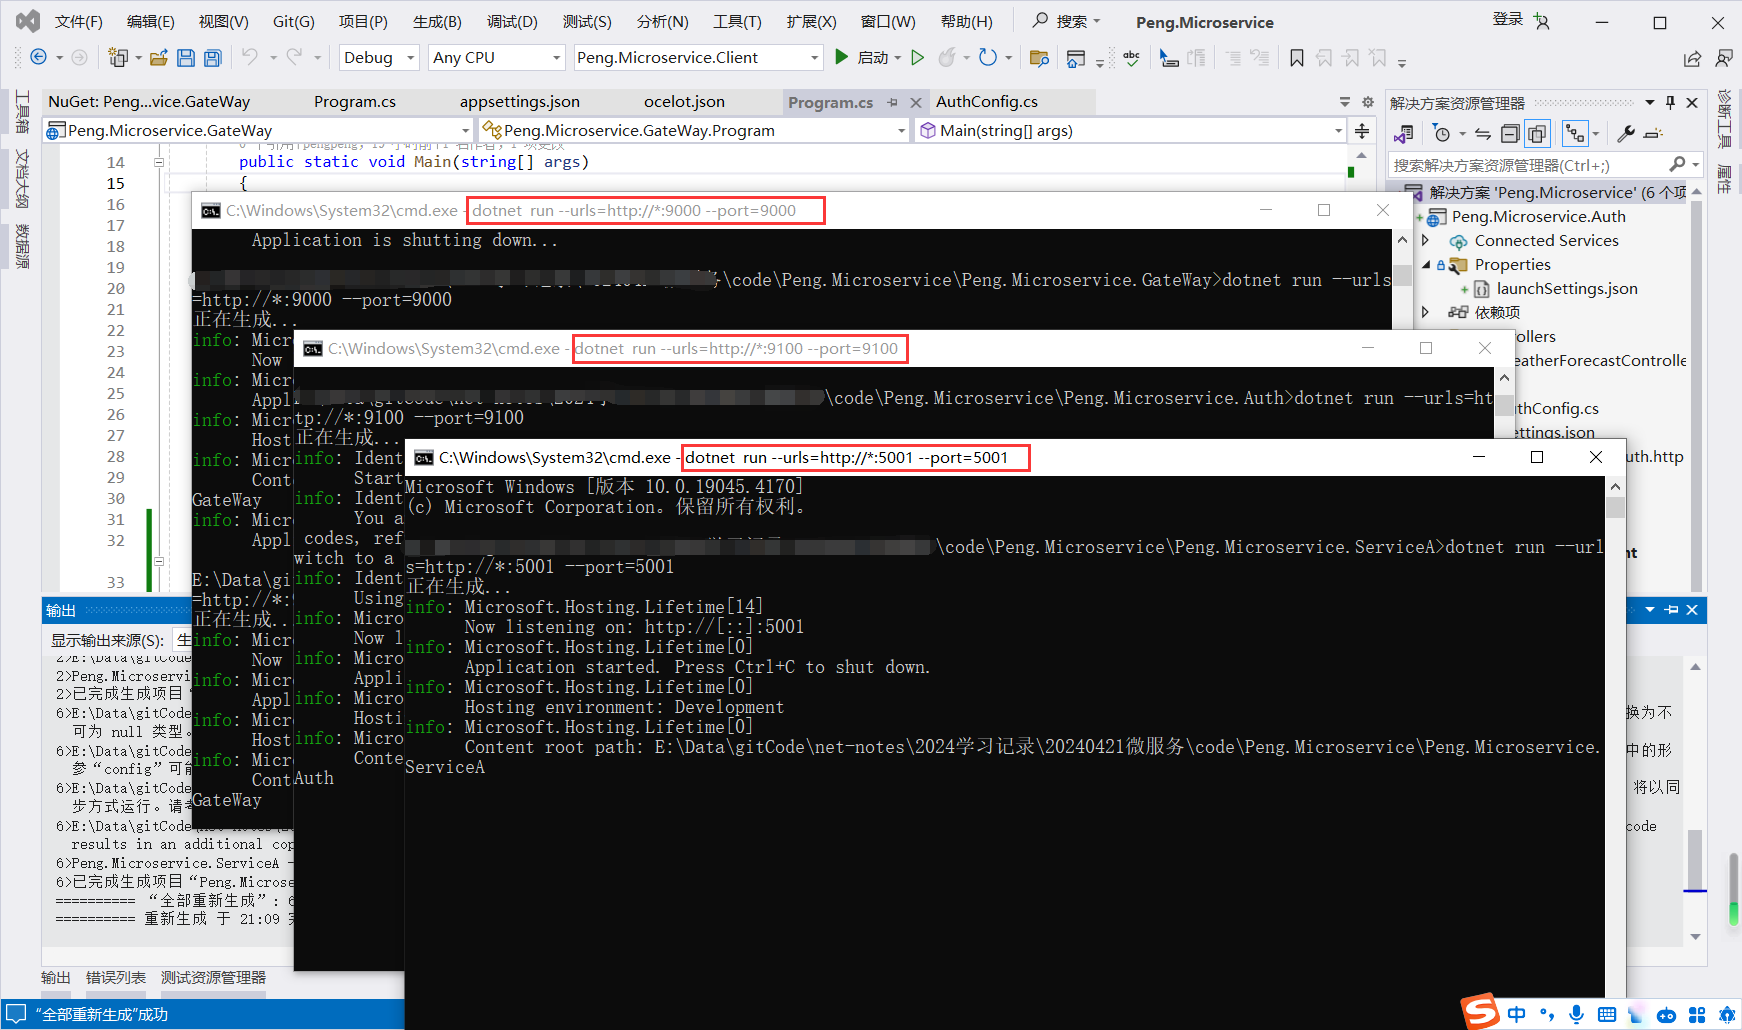Open the Git(G) menu
The width and height of the screenshot is (1742, 1030).
[293, 21]
